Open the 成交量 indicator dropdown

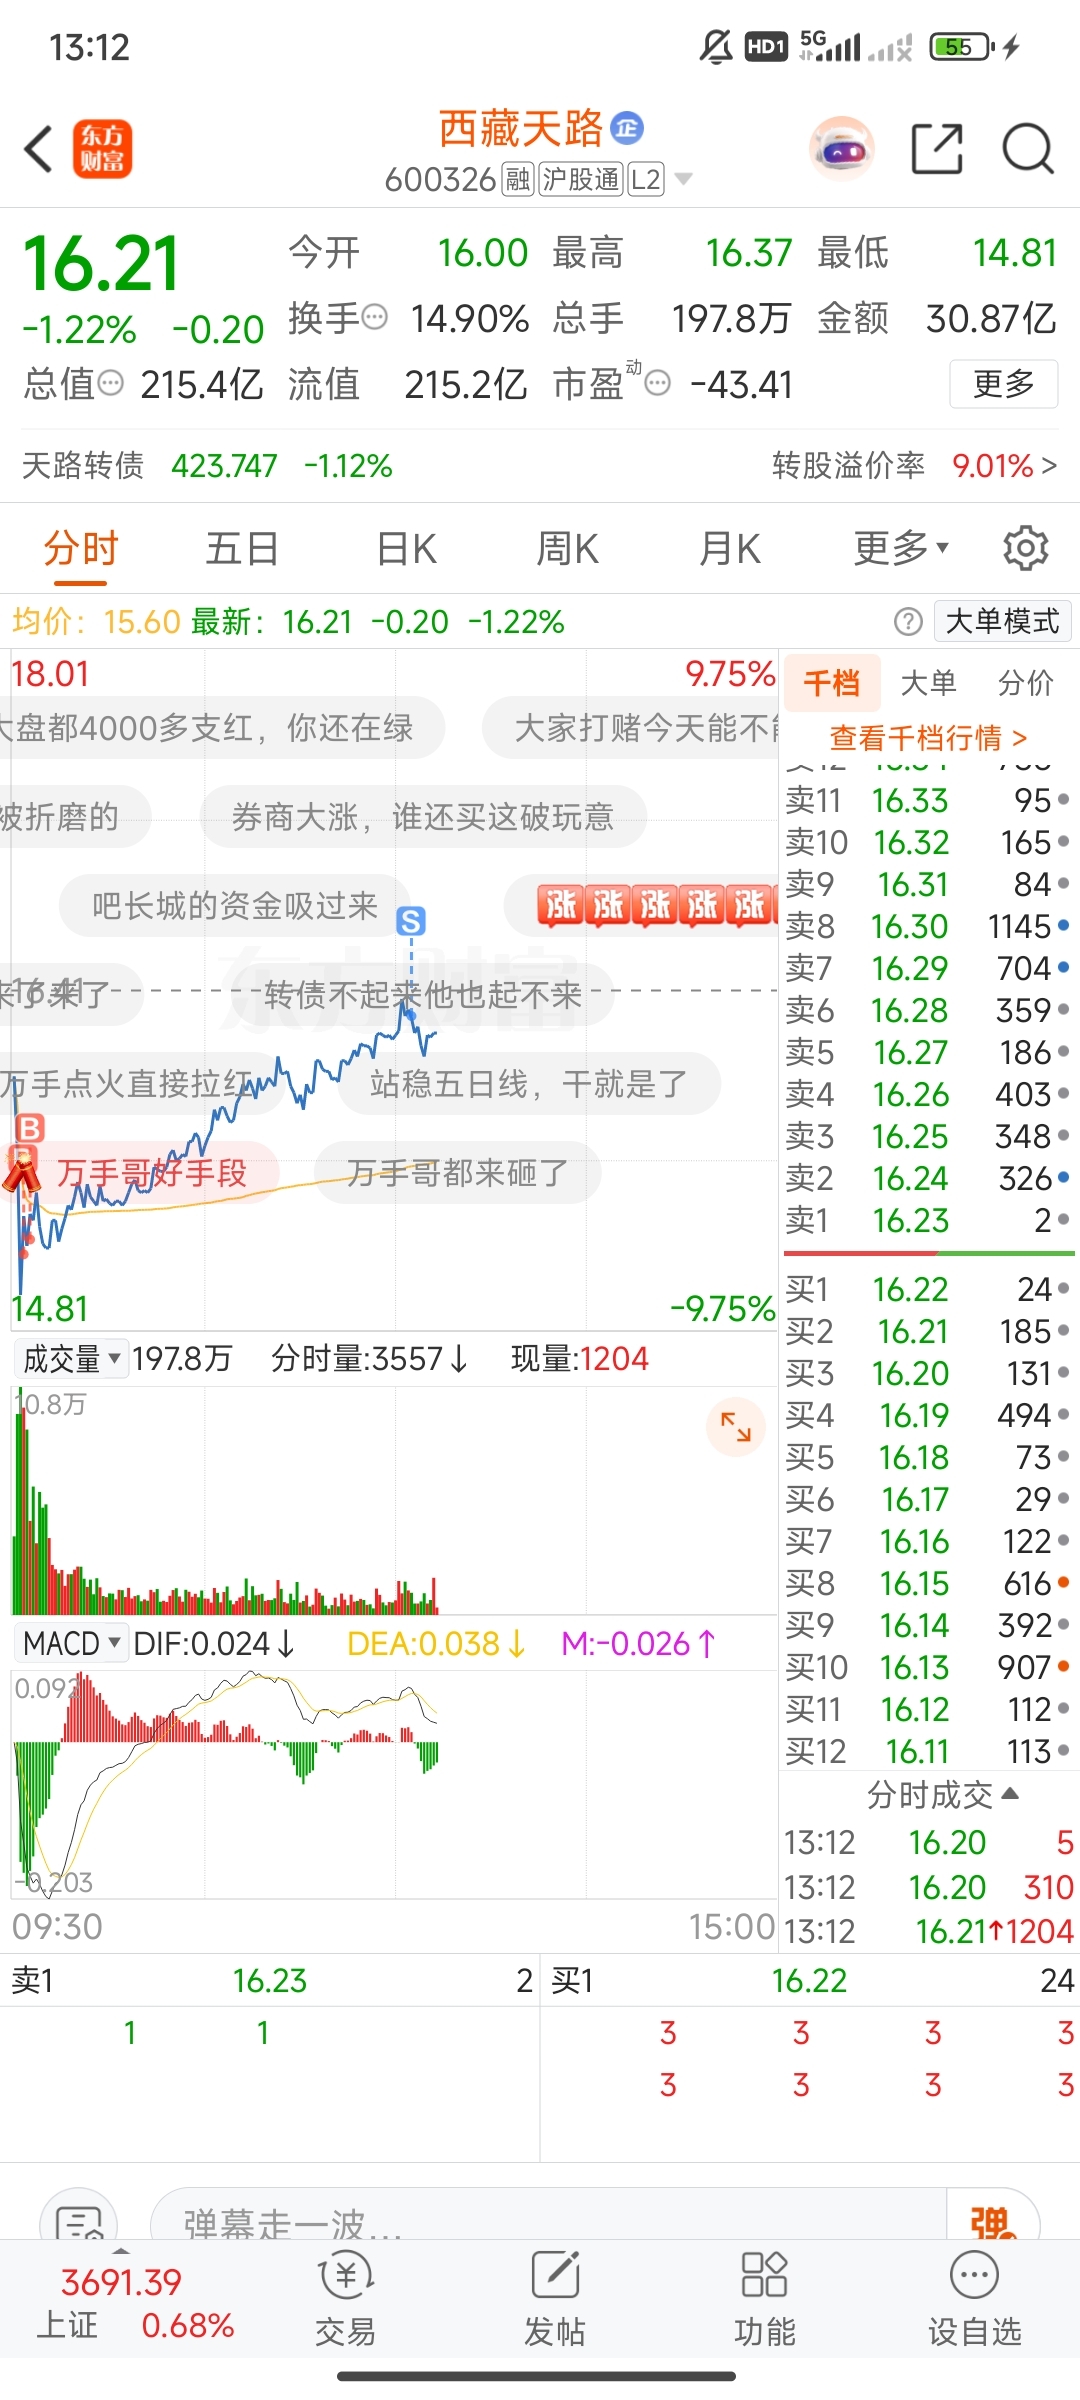(x=71, y=1359)
